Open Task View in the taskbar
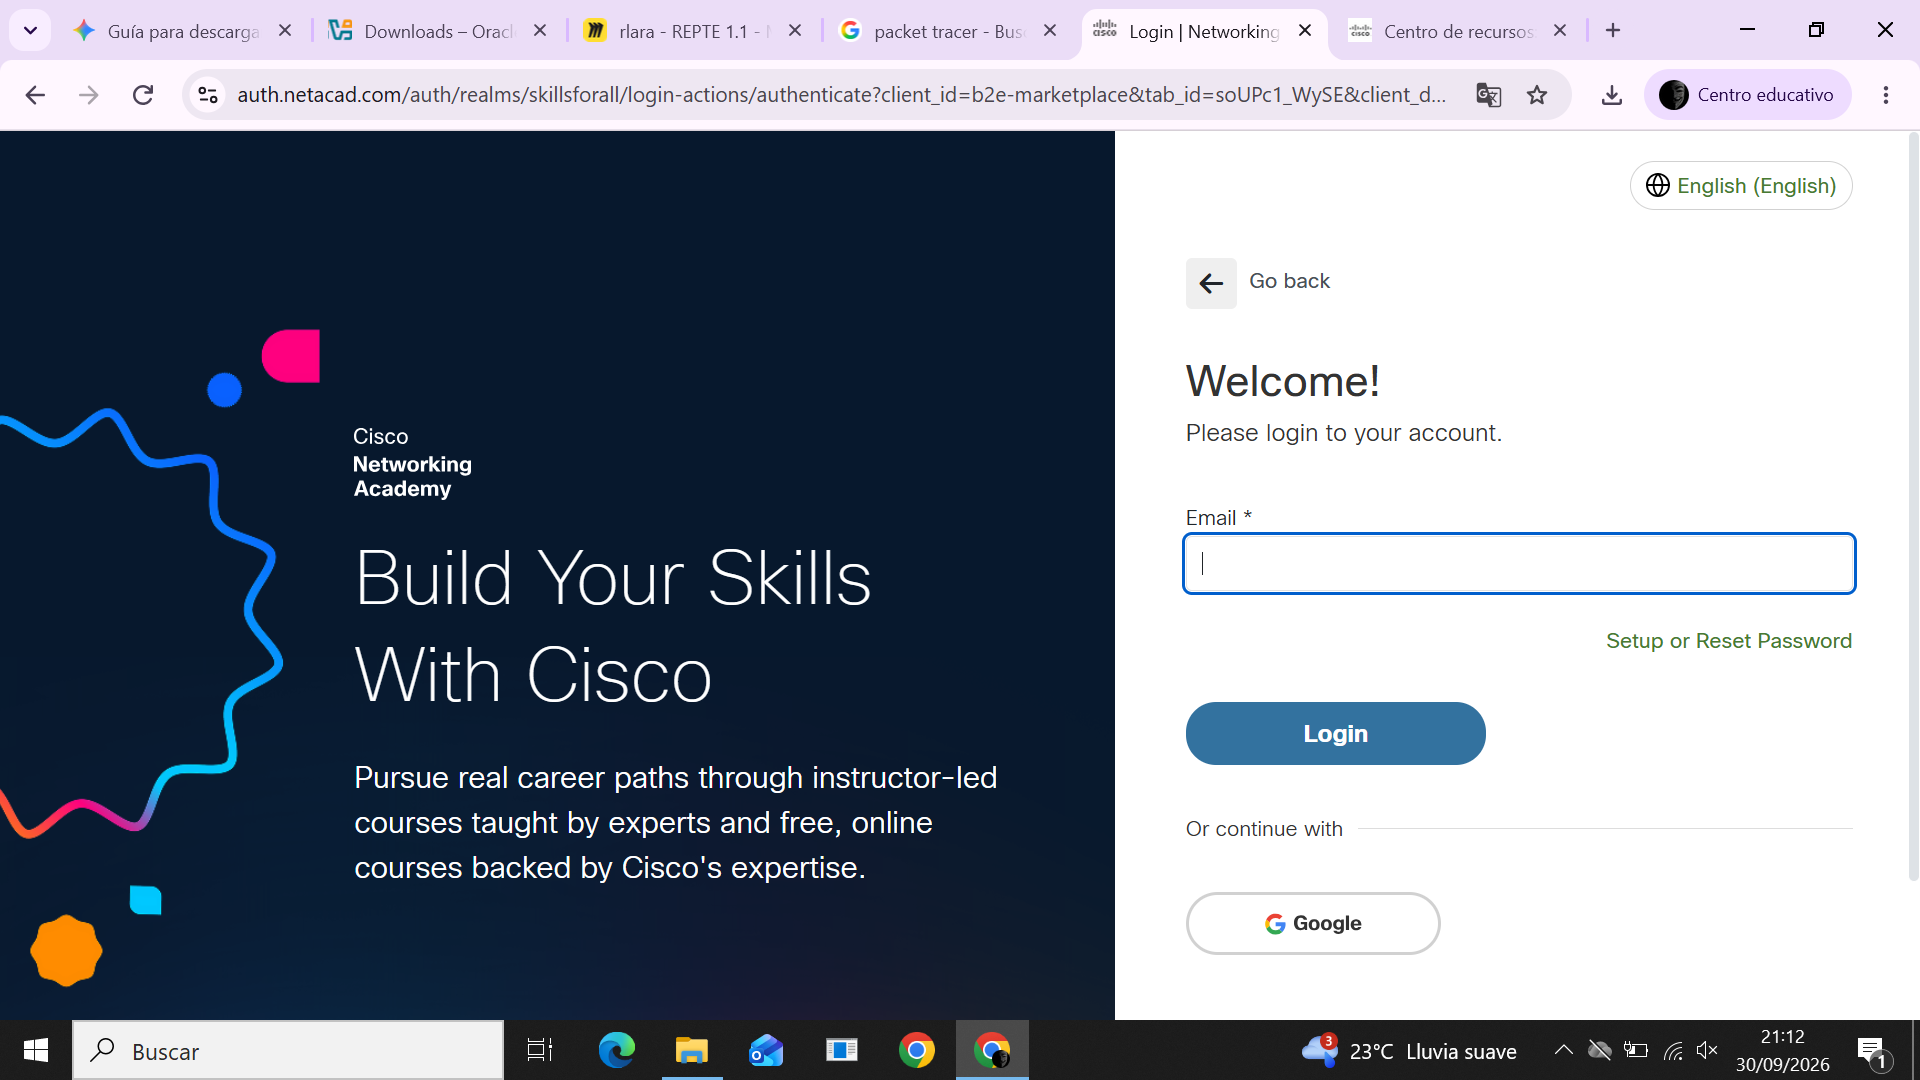 pos(540,1050)
